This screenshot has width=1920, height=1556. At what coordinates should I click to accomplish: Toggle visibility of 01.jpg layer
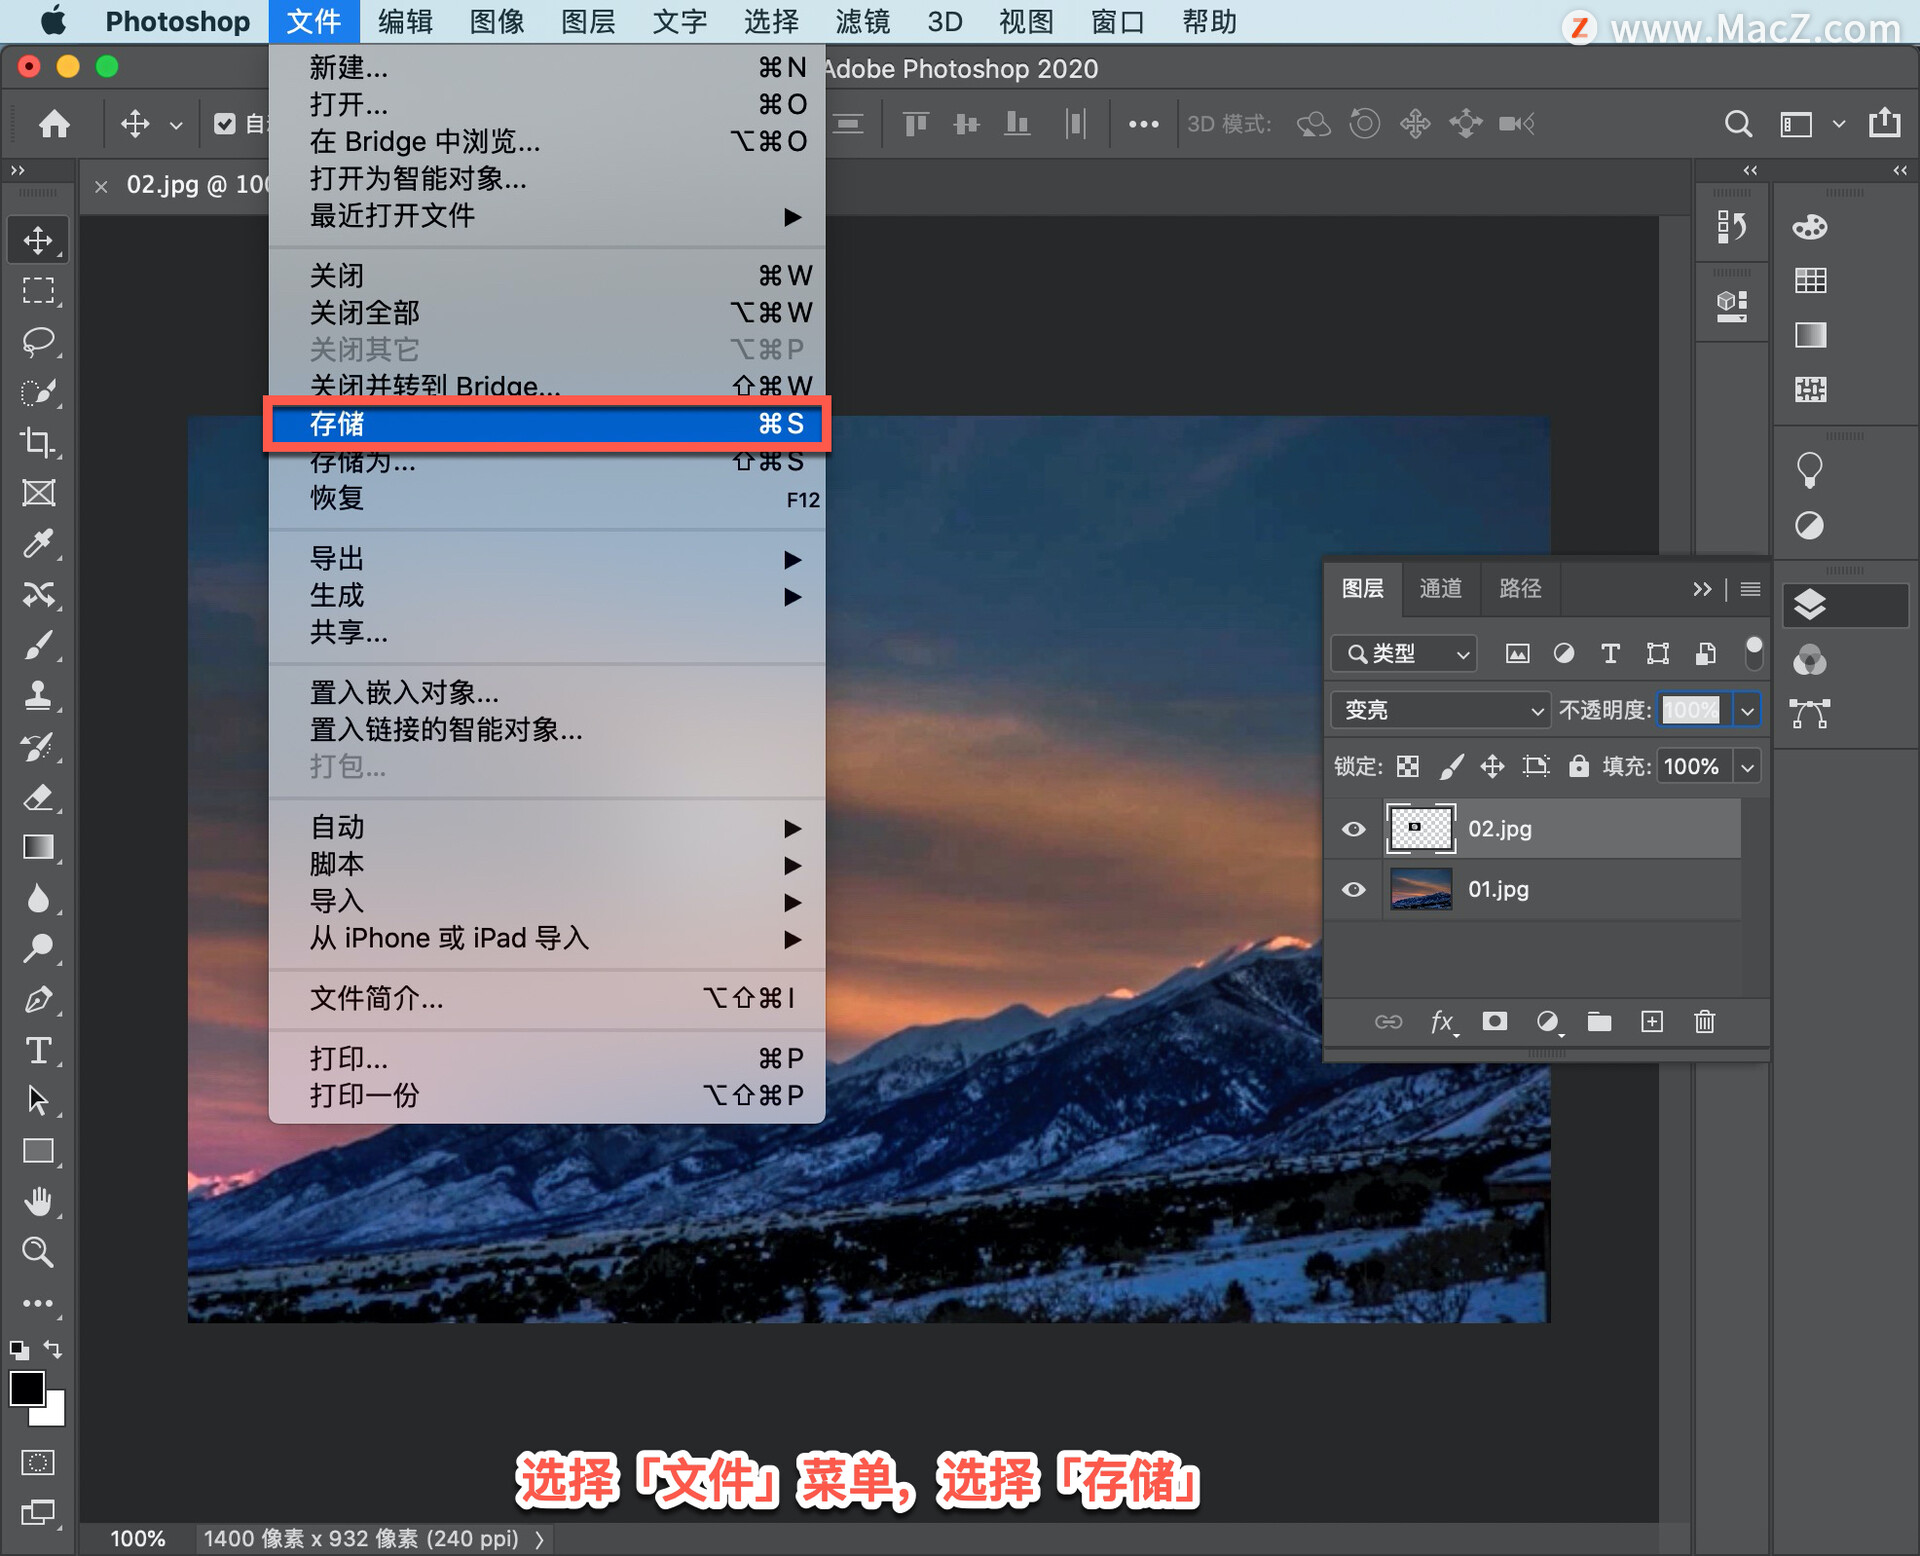click(1353, 889)
